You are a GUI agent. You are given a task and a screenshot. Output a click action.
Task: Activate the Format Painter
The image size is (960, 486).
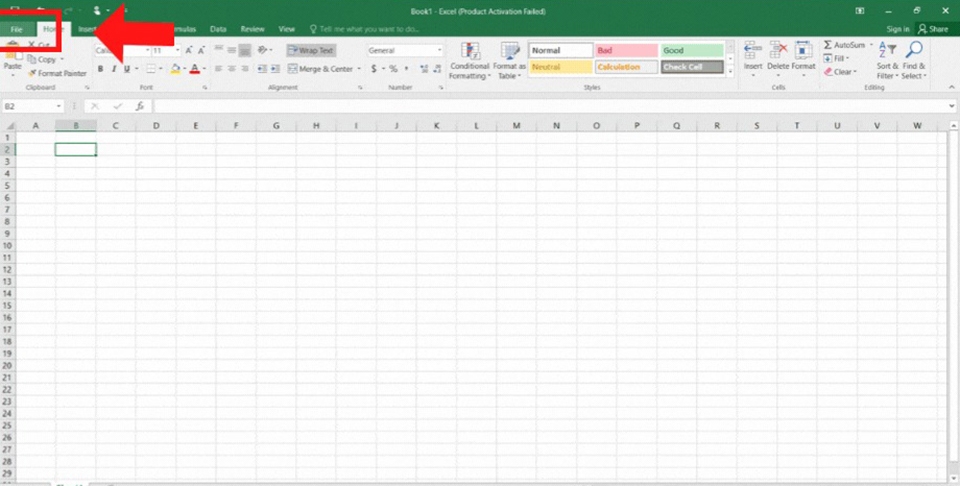coord(56,73)
